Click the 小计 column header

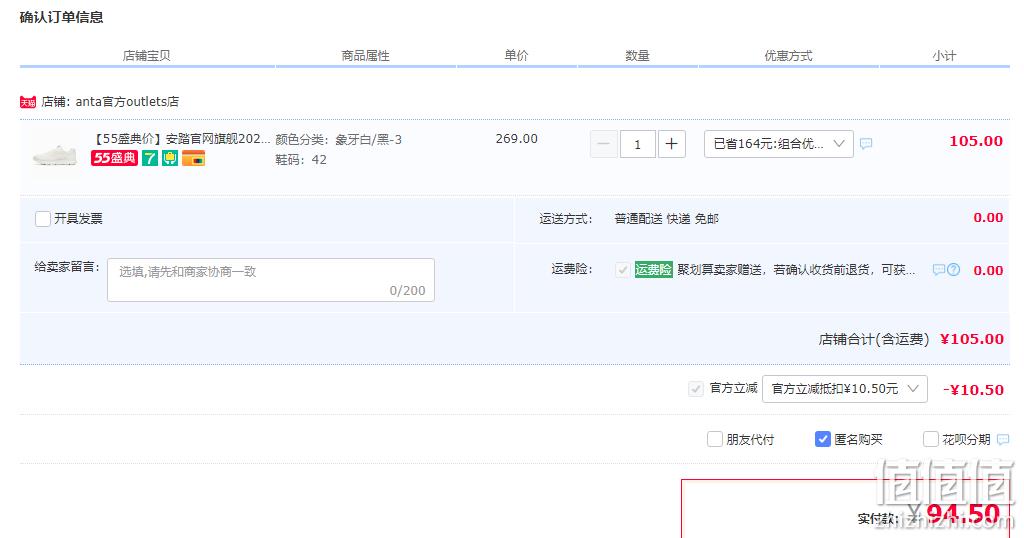(x=944, y=55)
